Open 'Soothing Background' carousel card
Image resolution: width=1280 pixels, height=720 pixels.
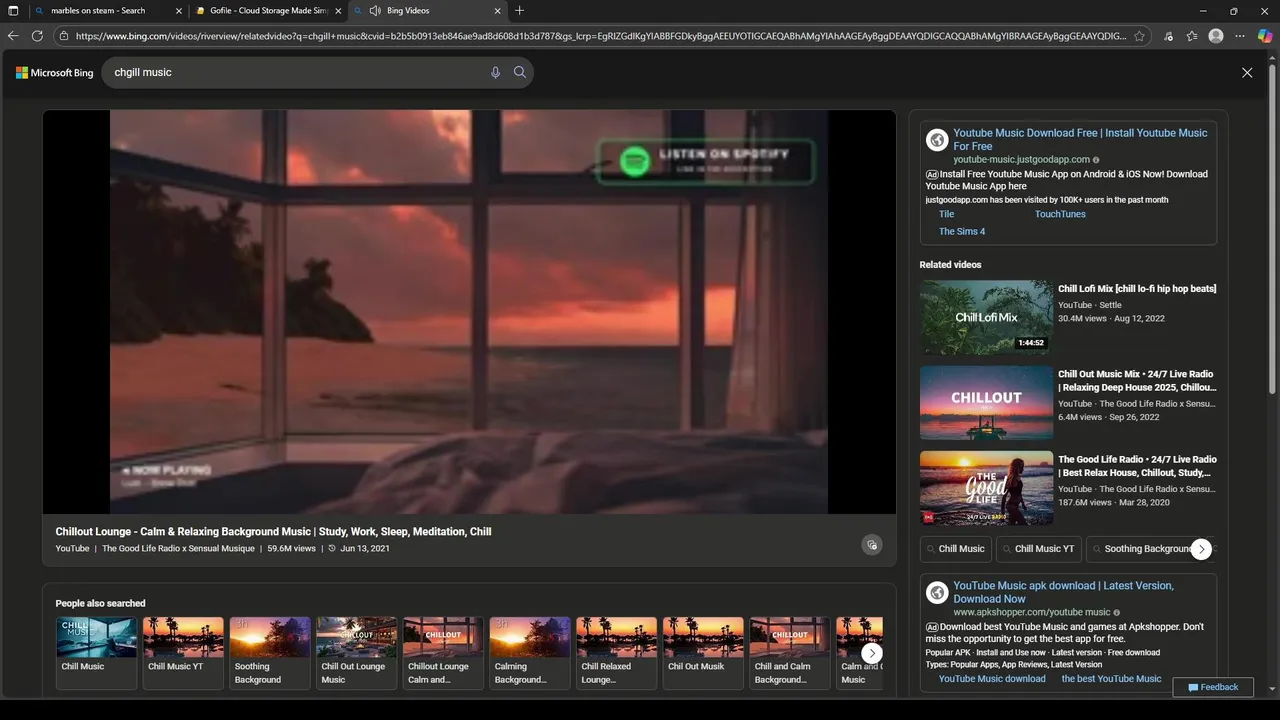coord(270,653)
